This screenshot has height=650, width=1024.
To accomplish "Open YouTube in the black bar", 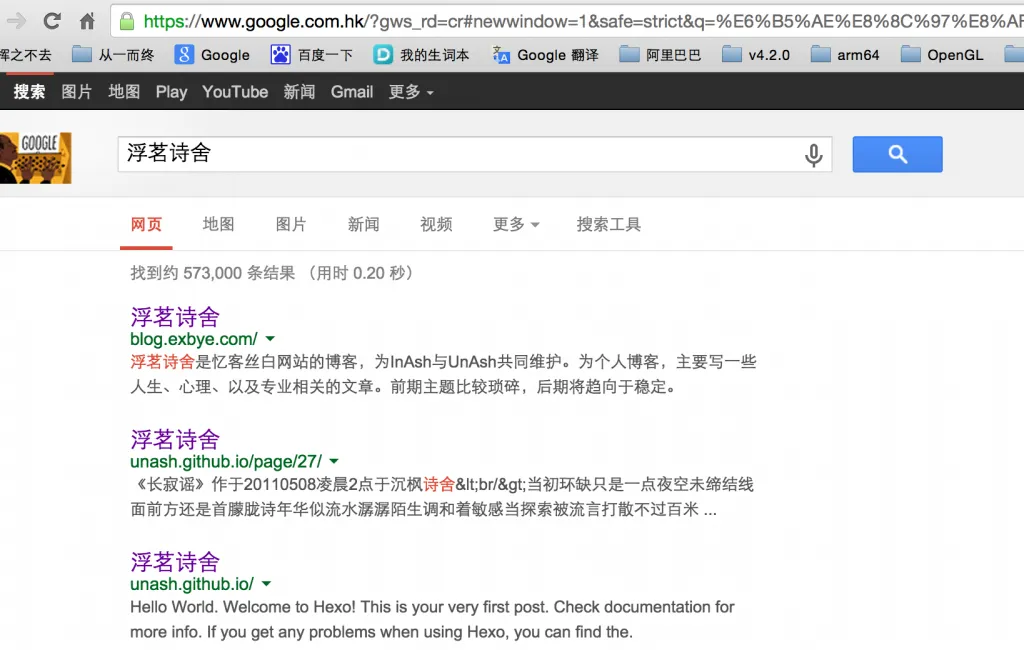I will point(235,91).
